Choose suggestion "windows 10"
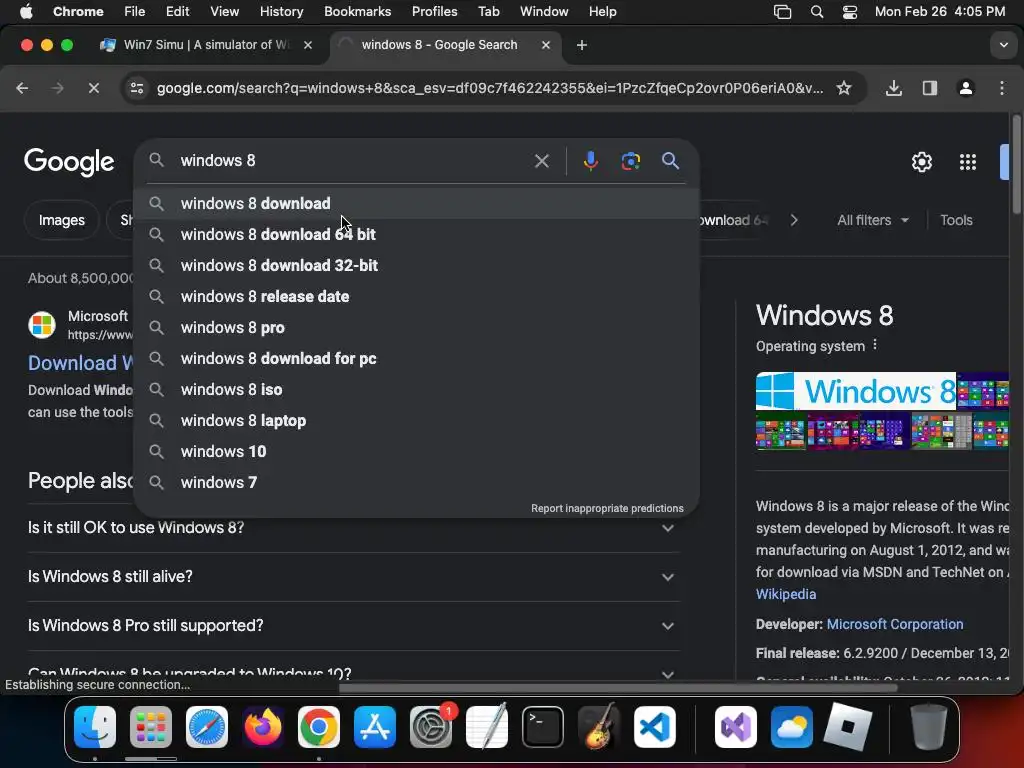The width and height of the screenshot is (1024, 768). coord(417,452)
